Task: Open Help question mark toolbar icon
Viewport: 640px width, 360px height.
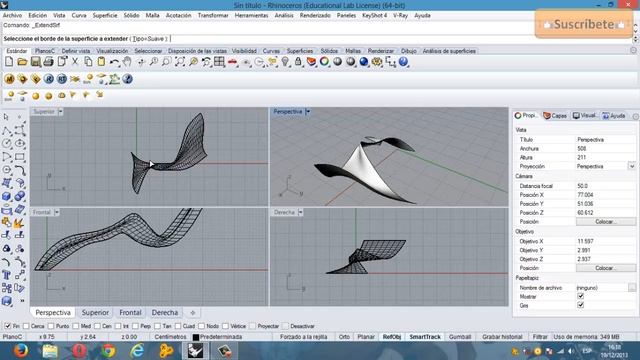Action: coord(403,62)
